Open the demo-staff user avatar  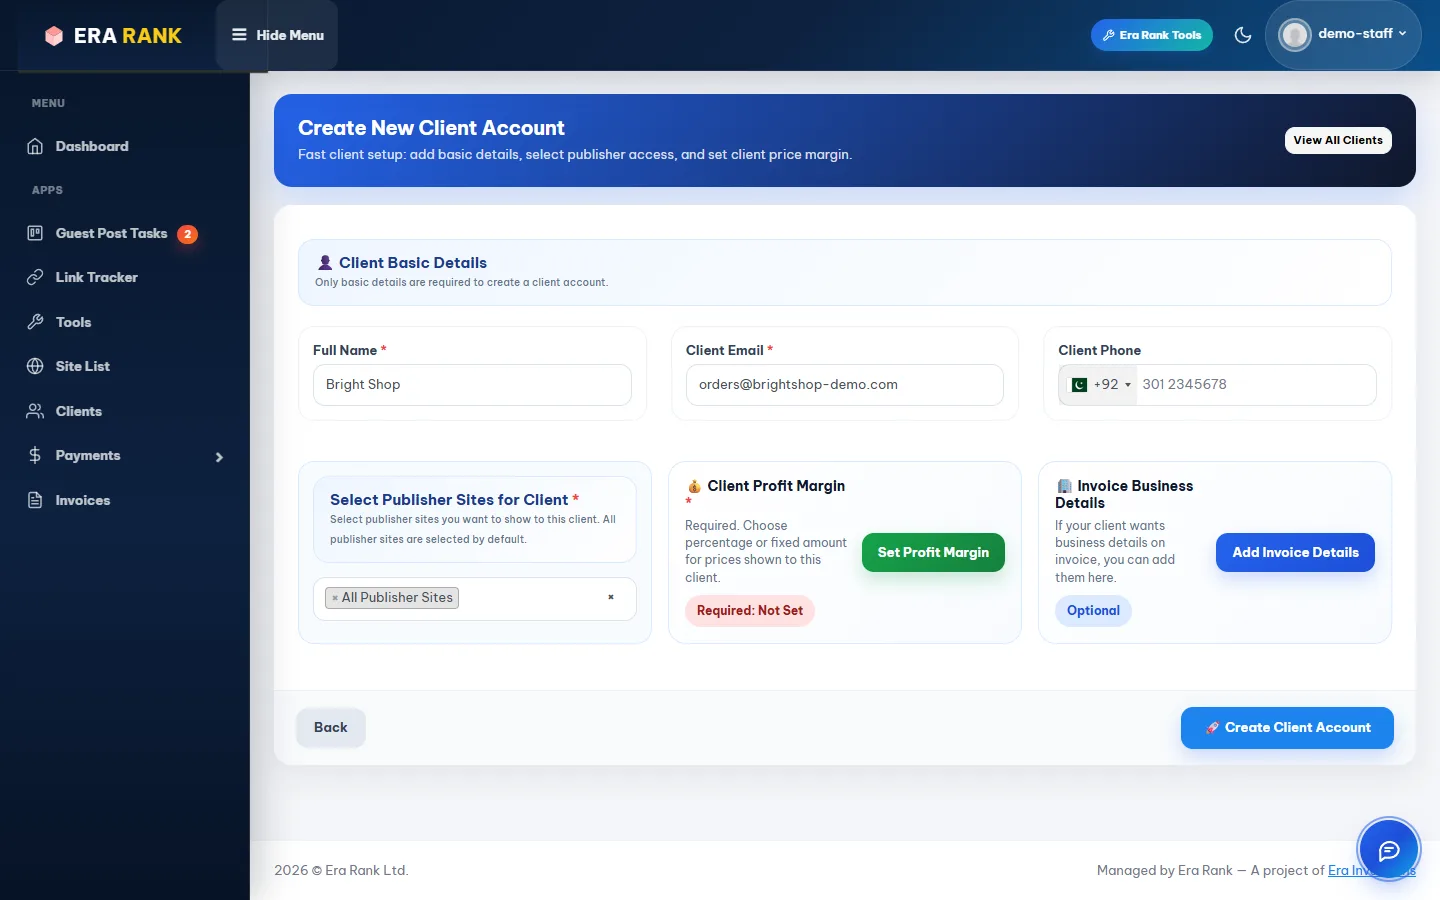pyautogui.click(x=1295, y=35)
